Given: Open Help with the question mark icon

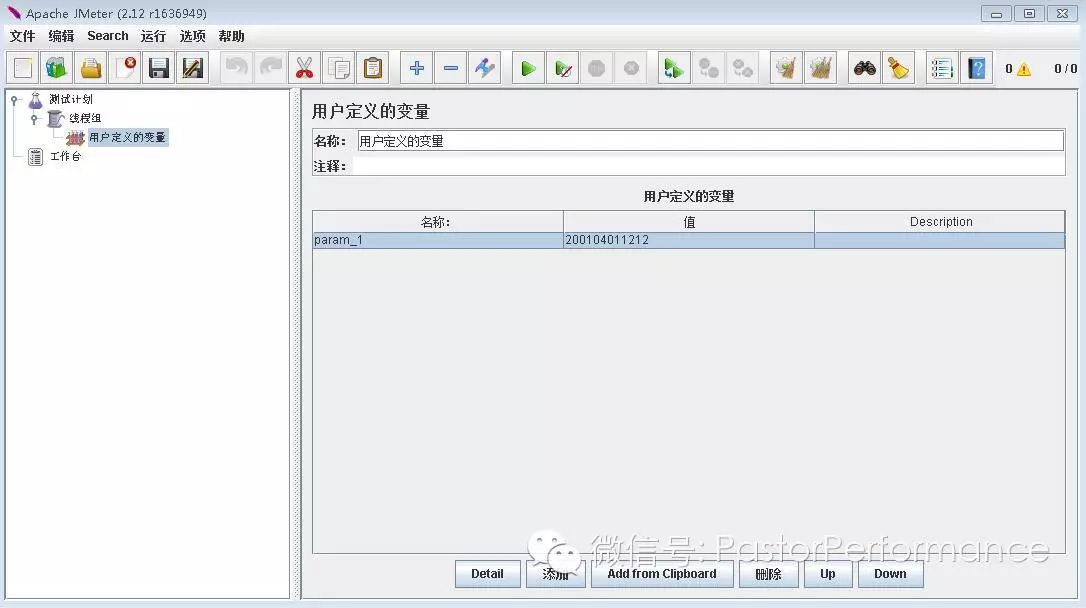Looking at the screenshot, I should [977, 68].
